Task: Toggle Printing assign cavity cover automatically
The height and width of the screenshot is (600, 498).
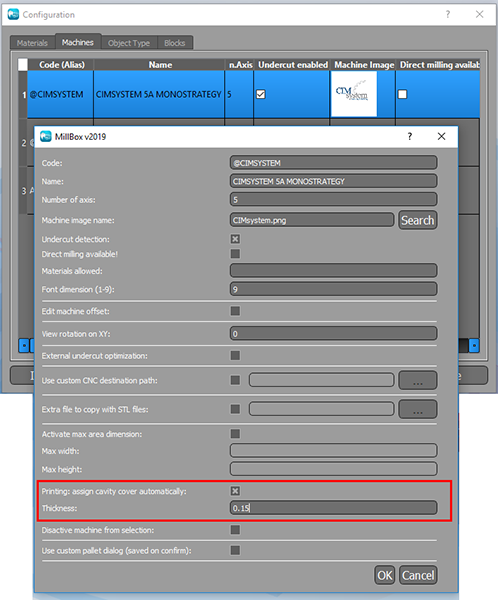Action: pyautogui.click(x=235, y=491)
